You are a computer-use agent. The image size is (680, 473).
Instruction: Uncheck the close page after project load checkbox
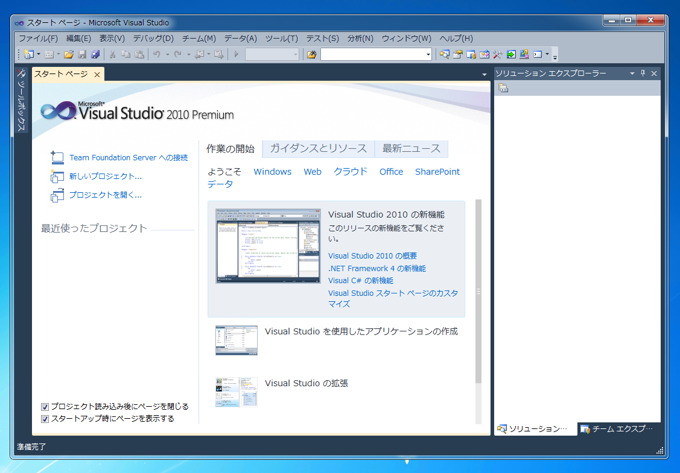coord(45,407)
